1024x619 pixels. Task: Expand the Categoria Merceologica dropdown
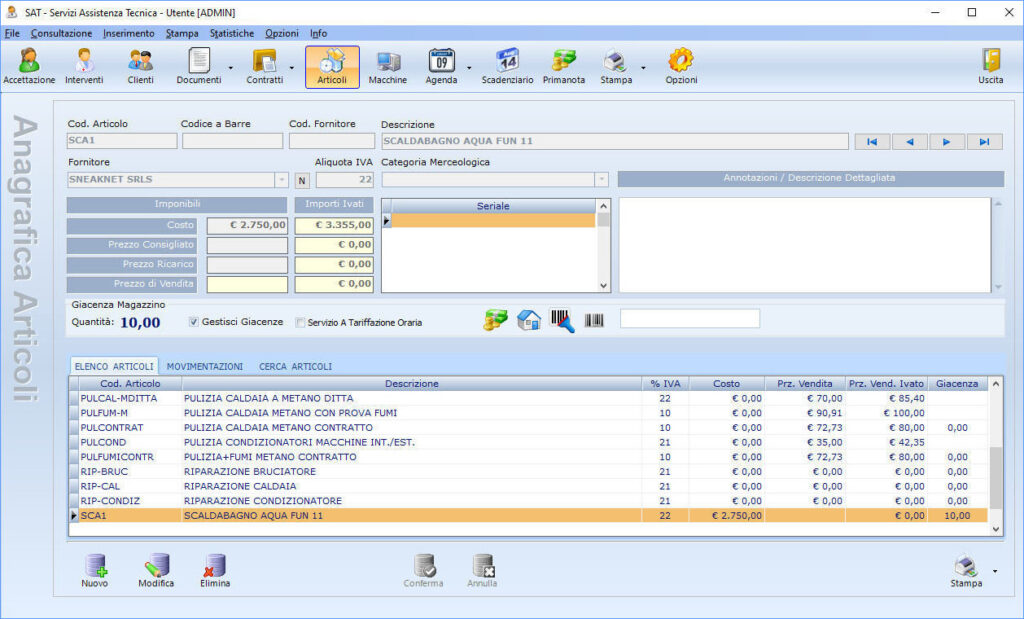tap(601, 180)
